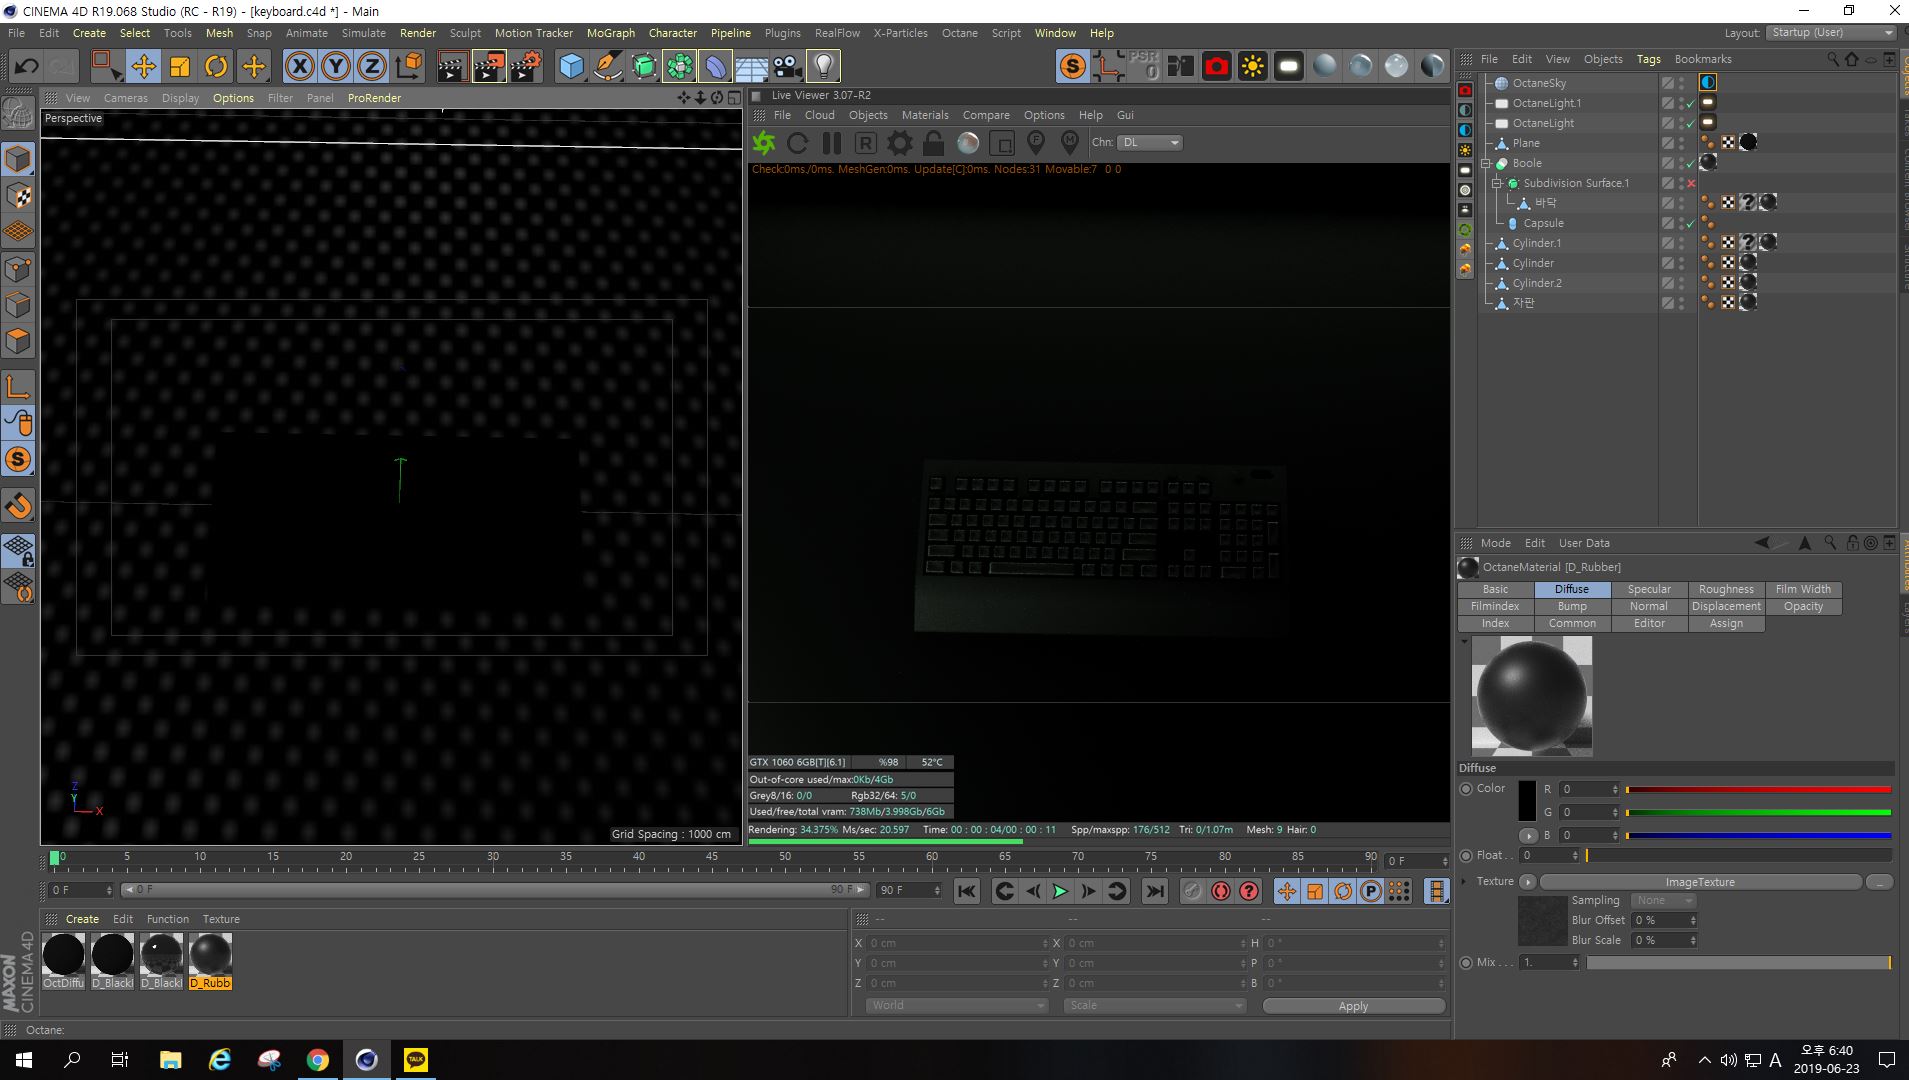Add a Cube primitive object
The height and width of the screenshot is (1080, 1909).
[x=571, y=67]
